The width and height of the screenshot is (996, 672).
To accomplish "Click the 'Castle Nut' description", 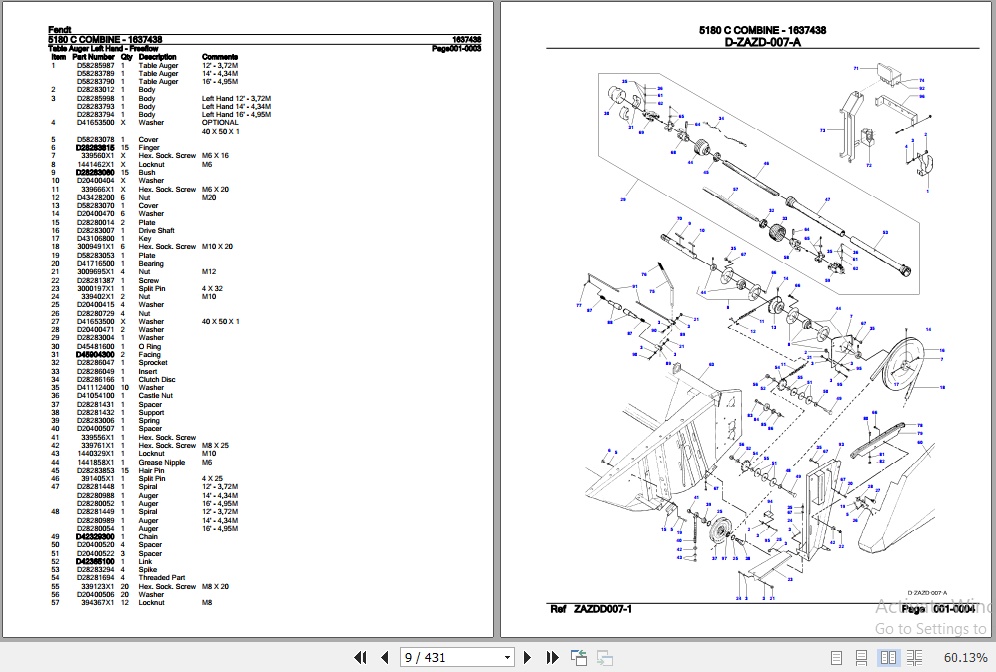I will point(156,395).
